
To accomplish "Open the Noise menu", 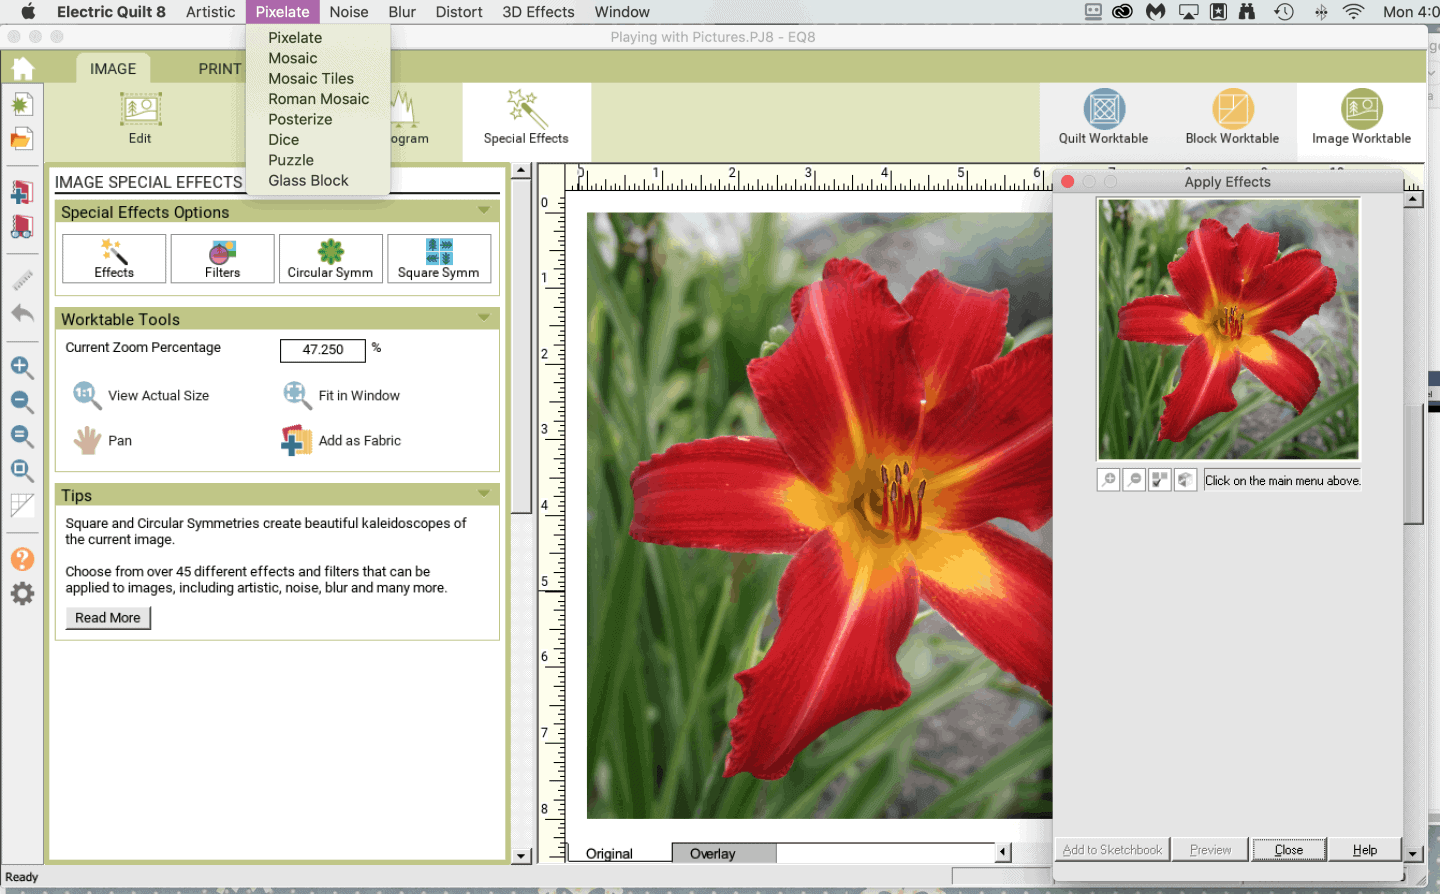I will click(x=349, y=12).
